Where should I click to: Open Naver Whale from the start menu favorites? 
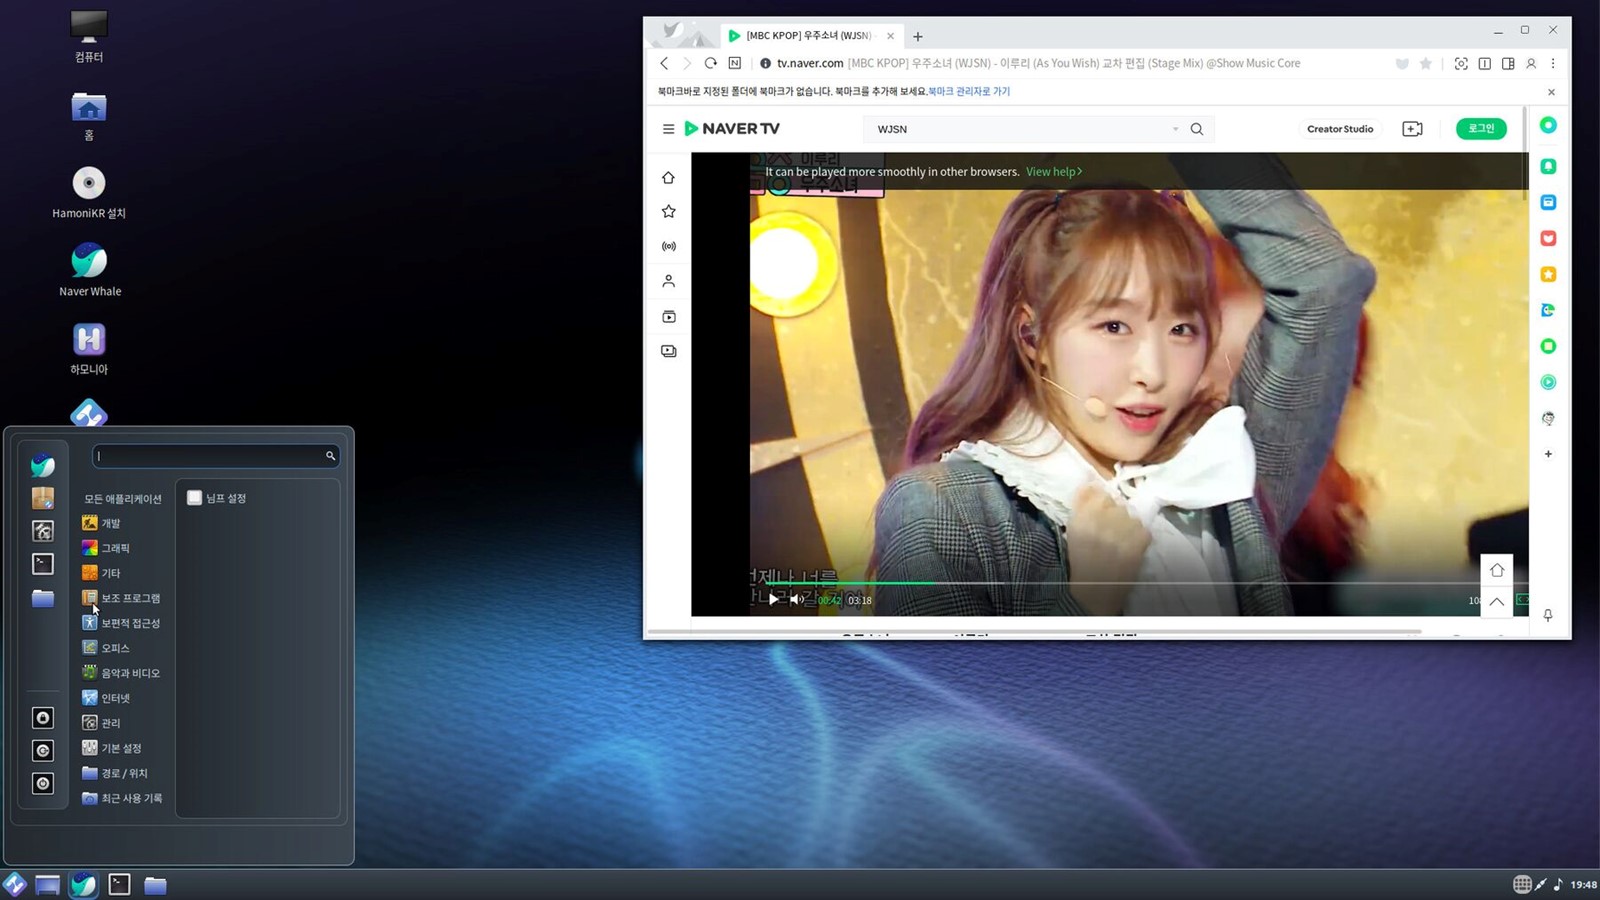coord(43,465)
